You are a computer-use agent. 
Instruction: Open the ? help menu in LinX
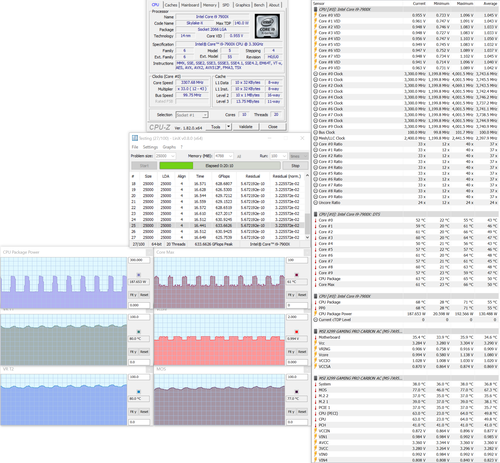tap(182, 147)
